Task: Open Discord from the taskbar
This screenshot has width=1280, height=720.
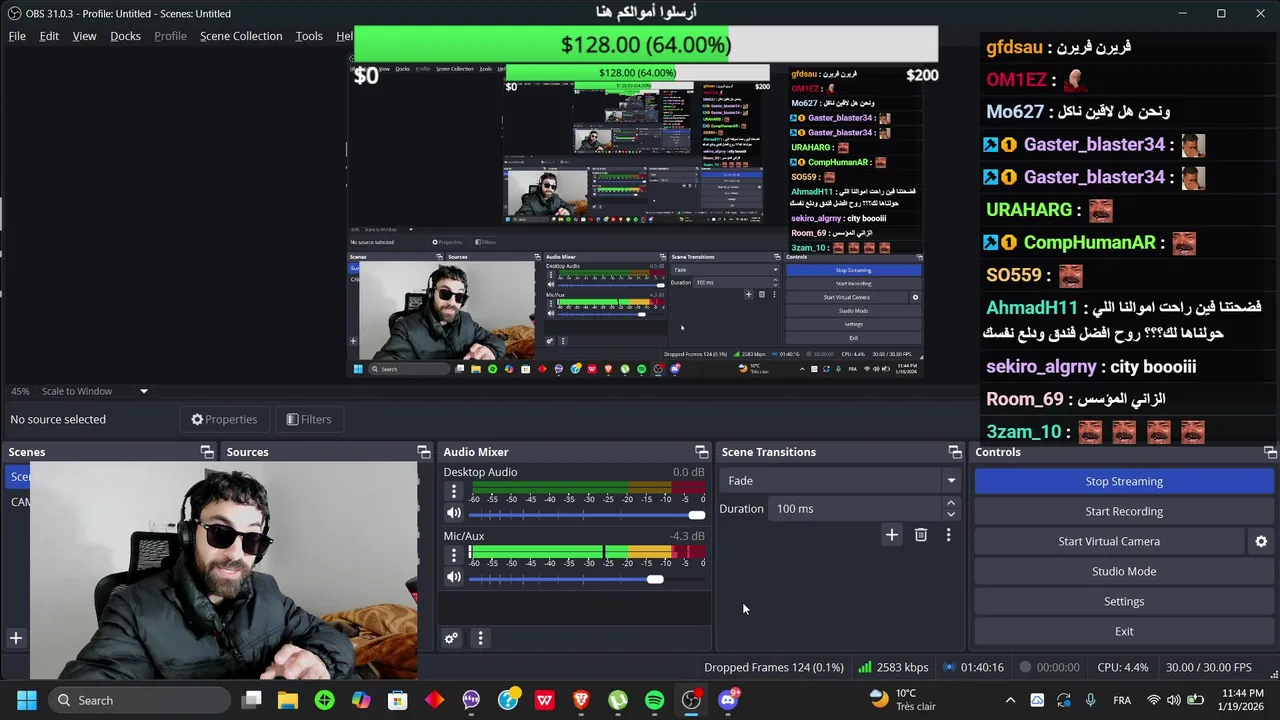Action: [x=728, y=700]
